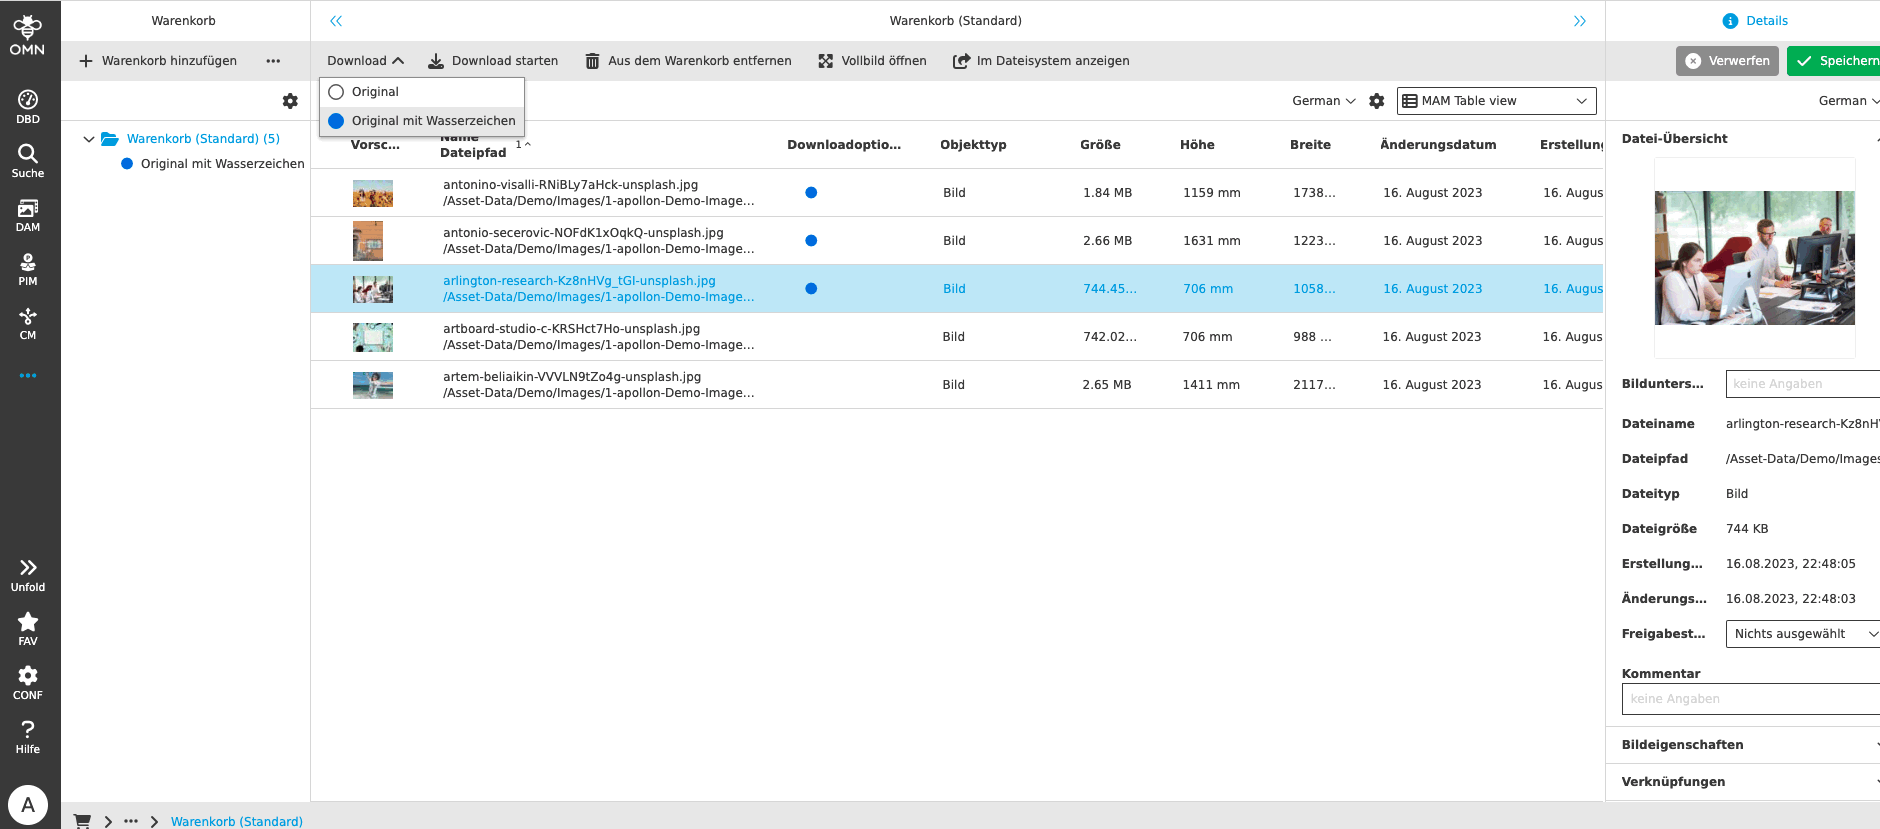Toggle download option dot for antonino-visalli row
Screen dimensions: 1880x829
coord(811,193)
